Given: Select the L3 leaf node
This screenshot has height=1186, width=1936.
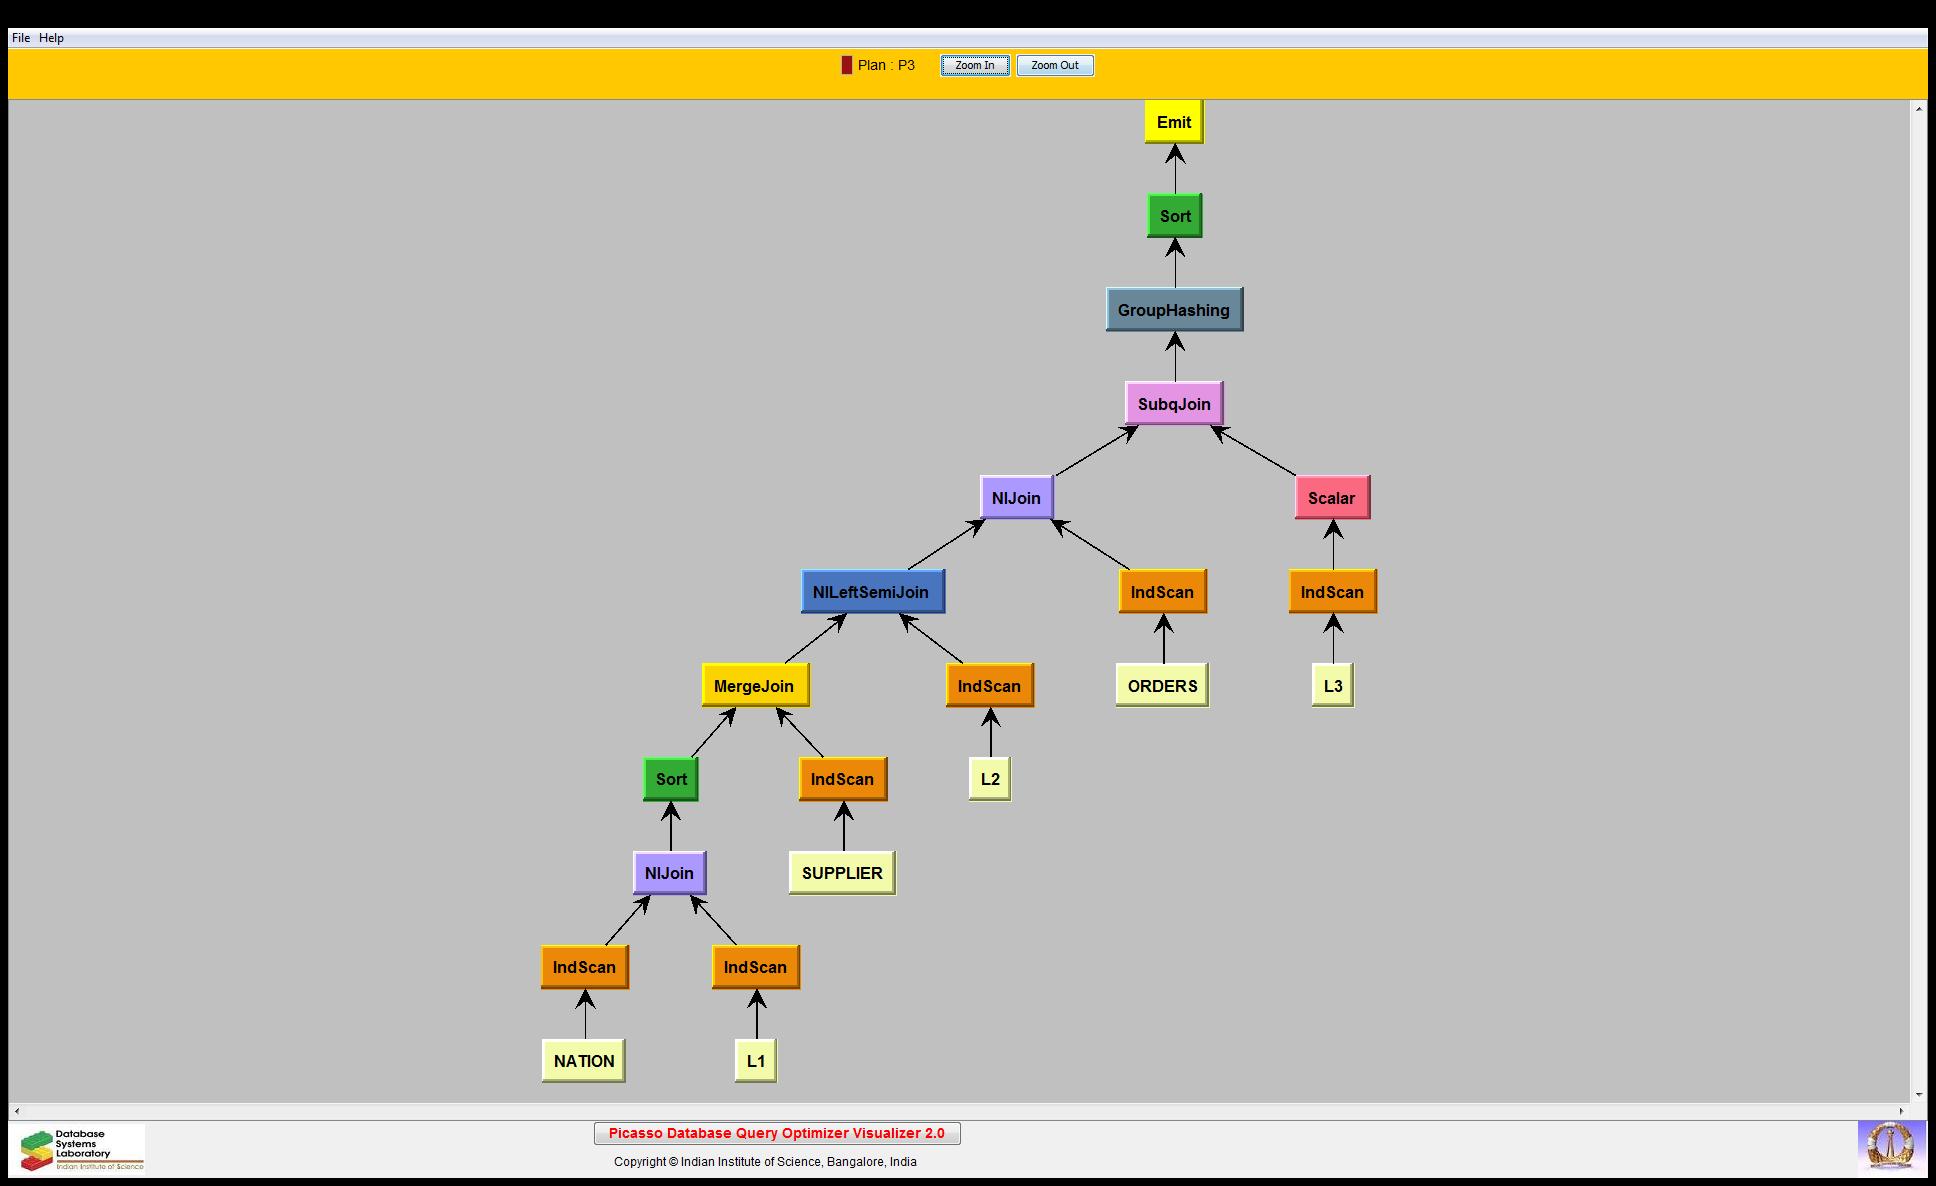Looking at the screenshot, I should pos(1332,686).
